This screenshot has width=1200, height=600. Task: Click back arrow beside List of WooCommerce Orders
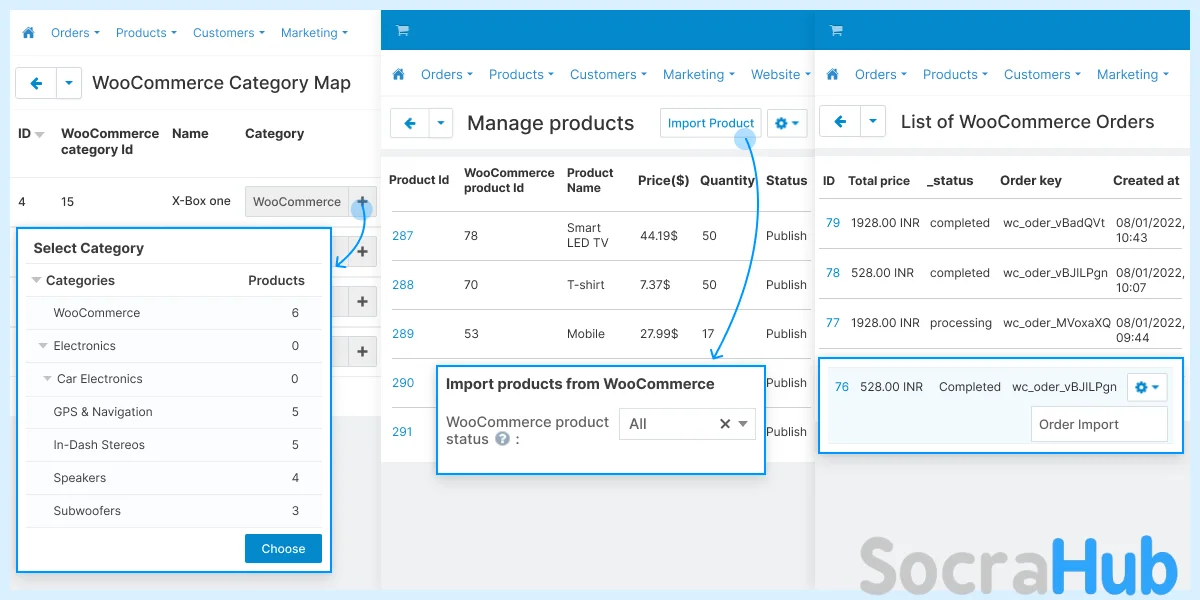coord(840,122)
